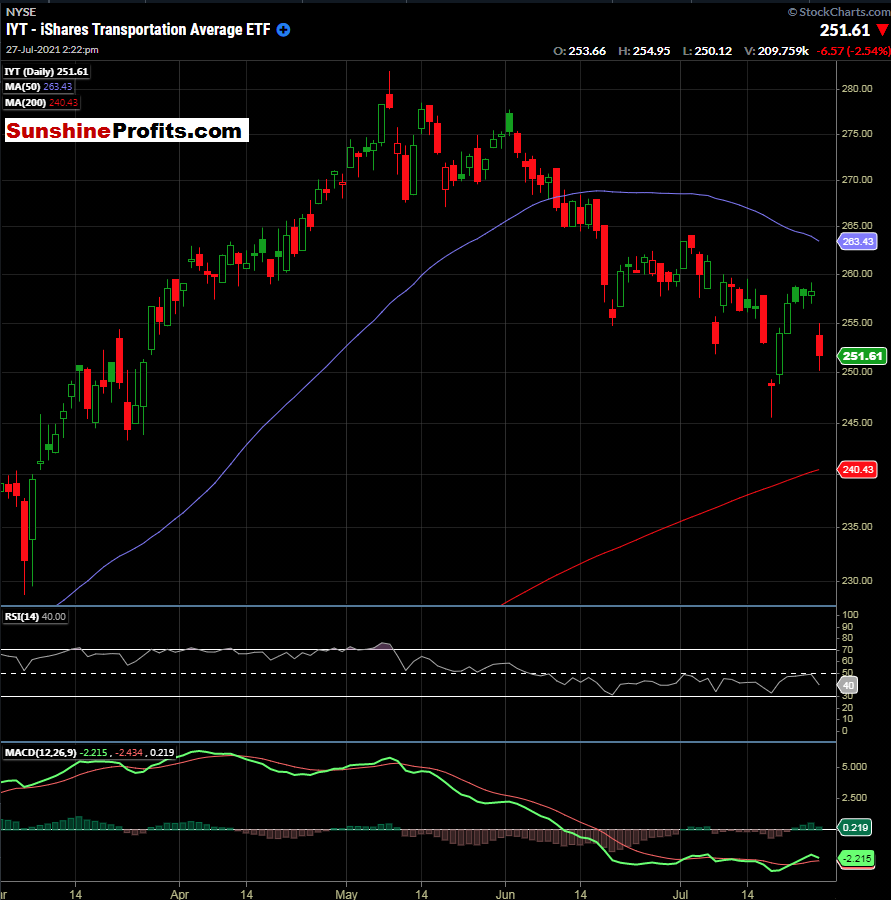893x900 pixels.
Task: Click the chart title IYT iShares Transportation Average ETF
Action: (138, 30)
